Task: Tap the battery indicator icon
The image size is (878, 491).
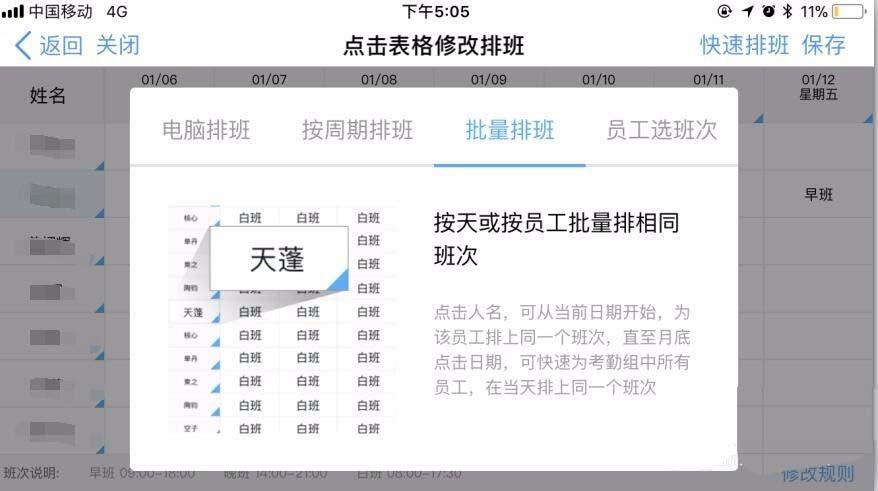Action: click(849, 11)
